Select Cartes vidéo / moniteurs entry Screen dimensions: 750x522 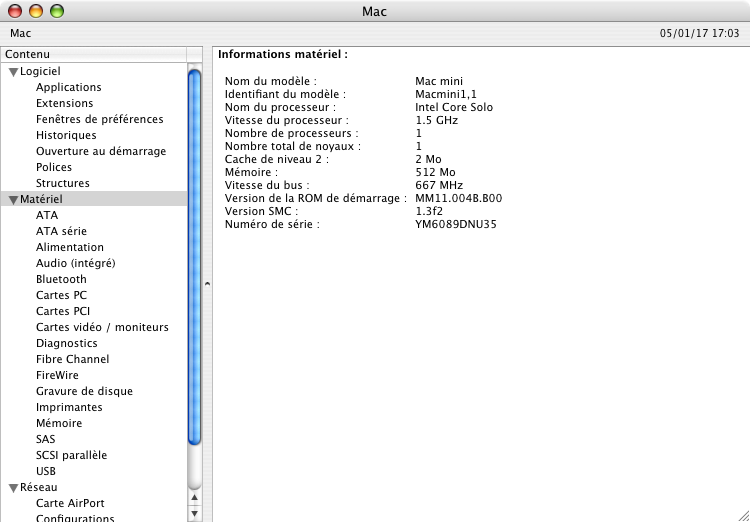pyautogui.click(x=102, y=327)
